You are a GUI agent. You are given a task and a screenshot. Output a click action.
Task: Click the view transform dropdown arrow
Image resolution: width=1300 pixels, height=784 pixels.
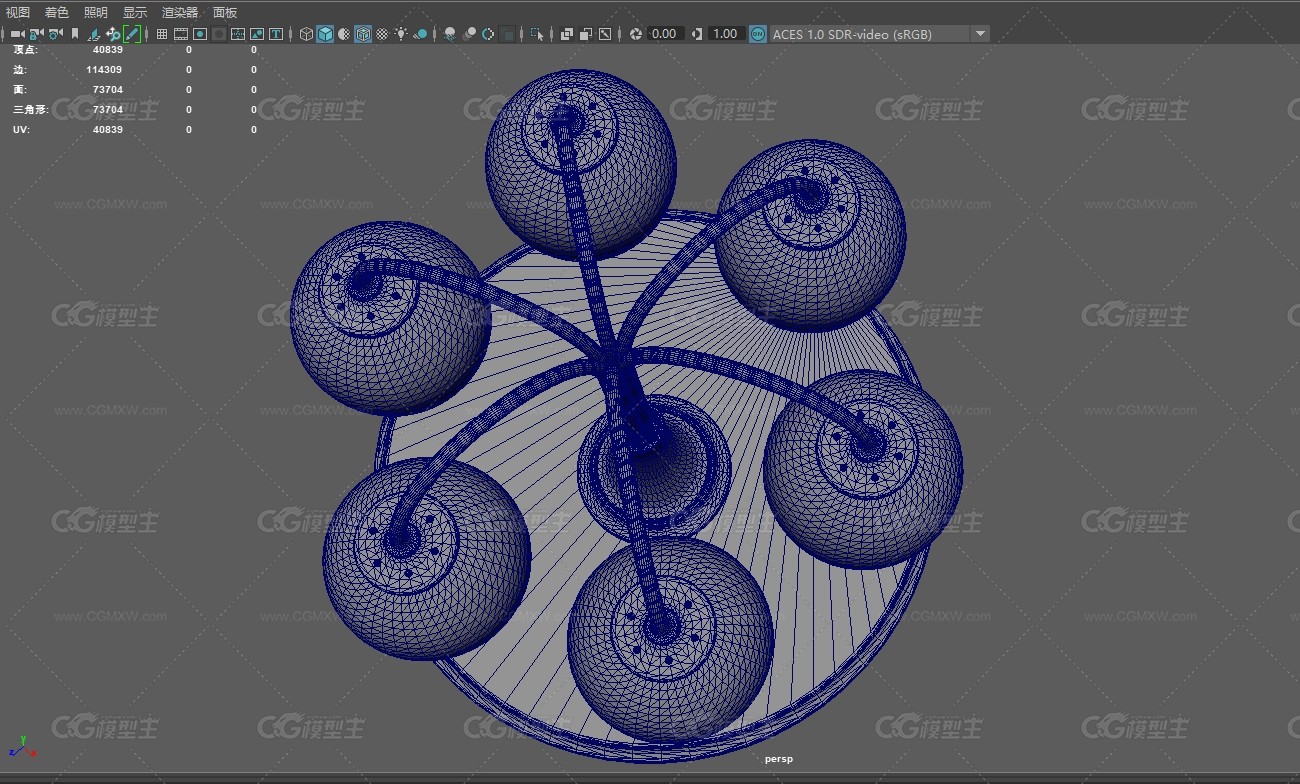[x=980, y=34]
